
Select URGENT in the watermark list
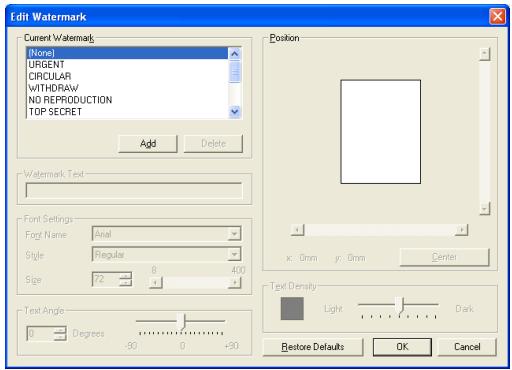click(127, 65)
